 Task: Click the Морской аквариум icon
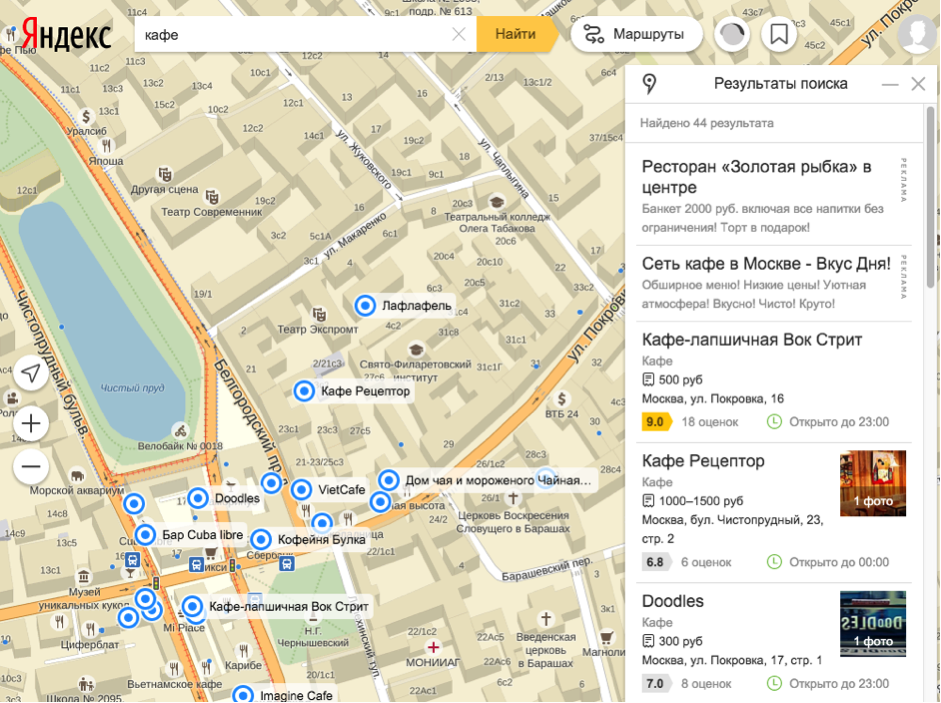pos(77,476)
